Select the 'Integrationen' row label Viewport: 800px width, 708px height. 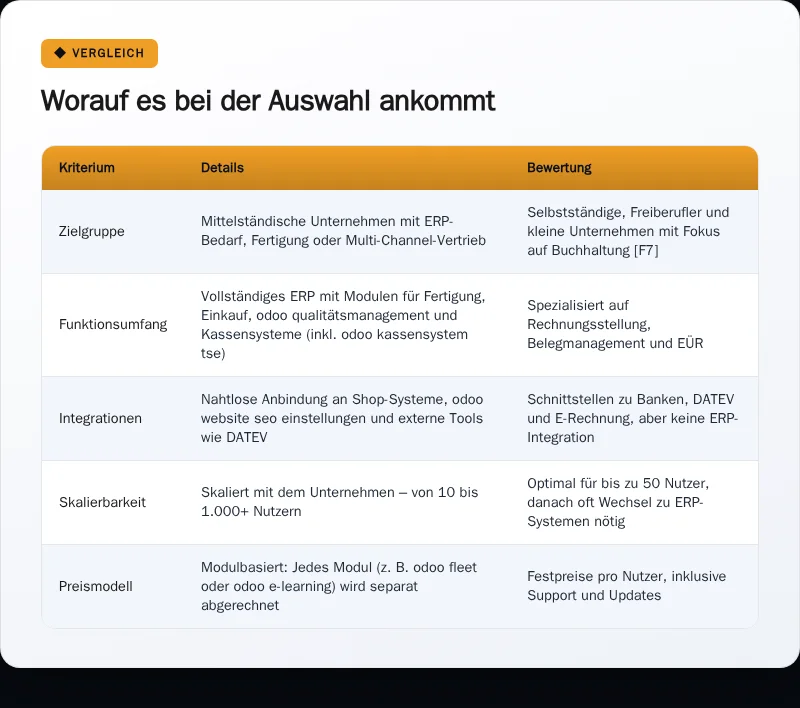101,418
